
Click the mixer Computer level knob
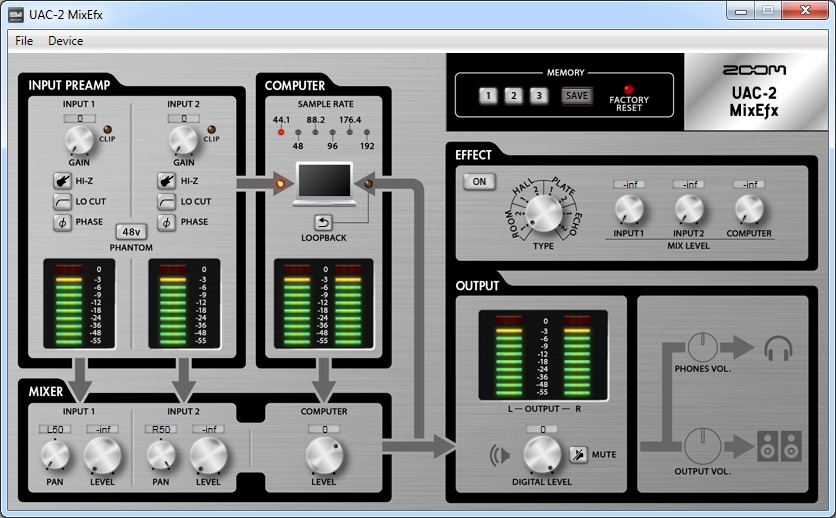tap(324, 455)
